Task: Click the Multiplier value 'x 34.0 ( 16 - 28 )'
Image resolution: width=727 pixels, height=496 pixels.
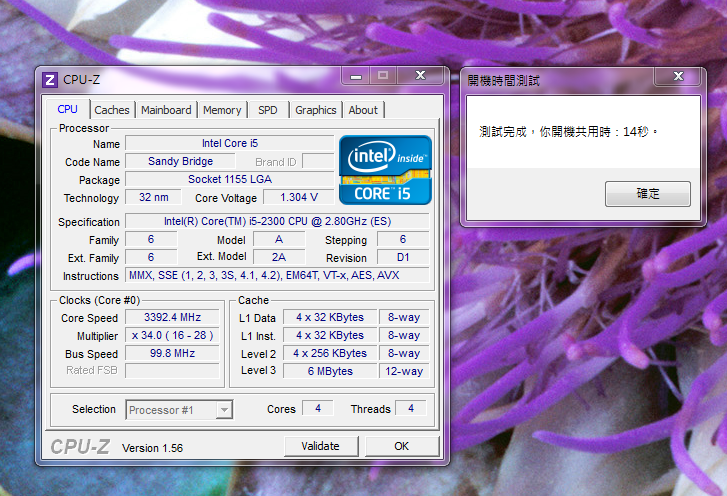Action: (172, 336)
